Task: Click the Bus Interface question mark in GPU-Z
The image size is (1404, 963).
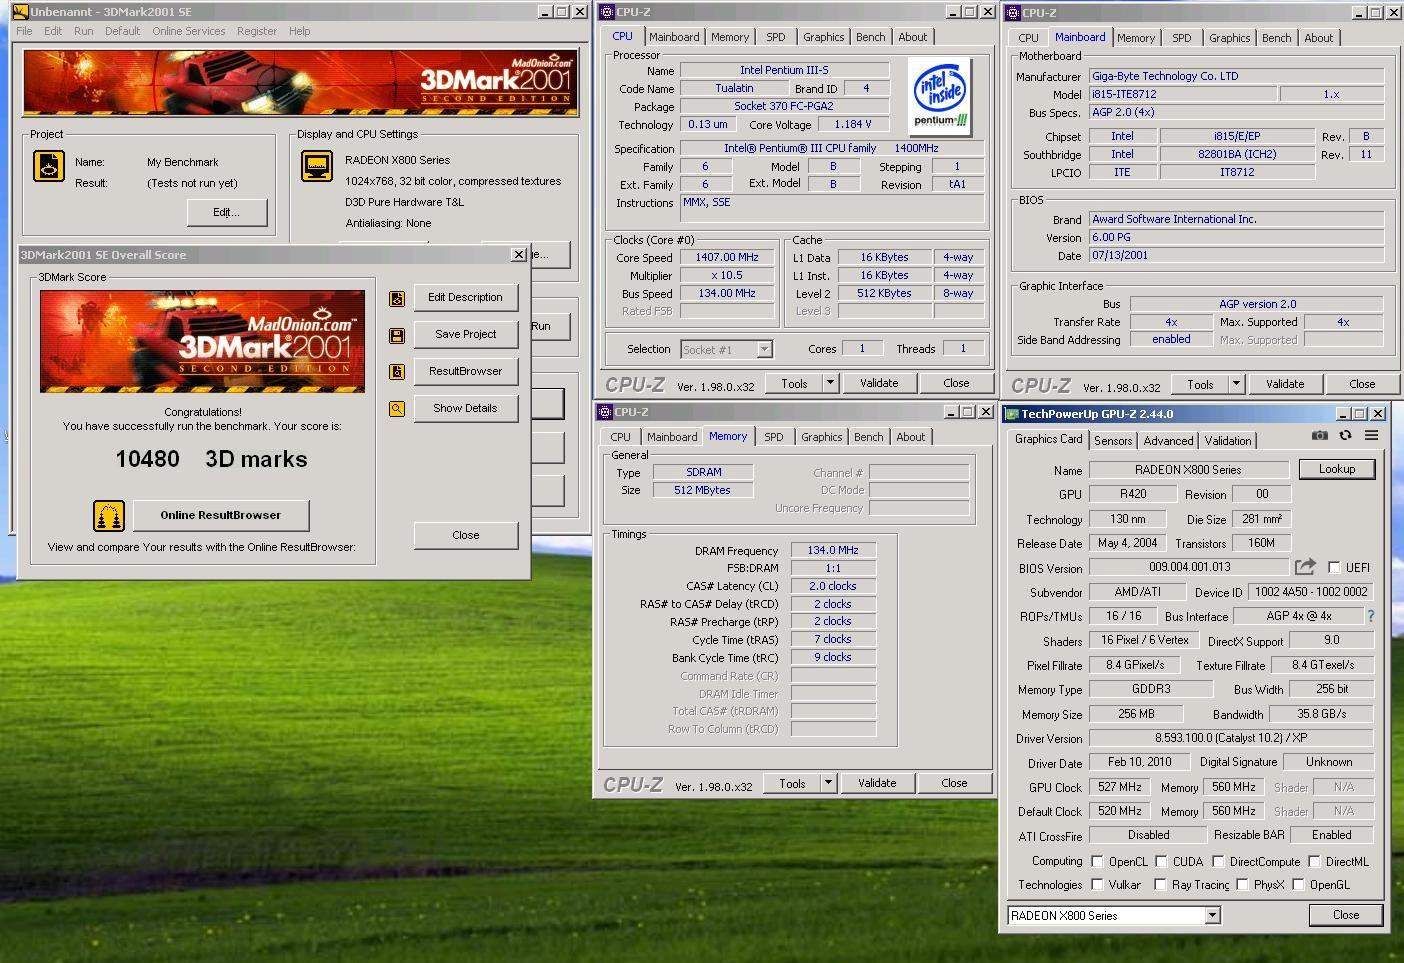Action: pyautogui.click(x=1370, y=616)
